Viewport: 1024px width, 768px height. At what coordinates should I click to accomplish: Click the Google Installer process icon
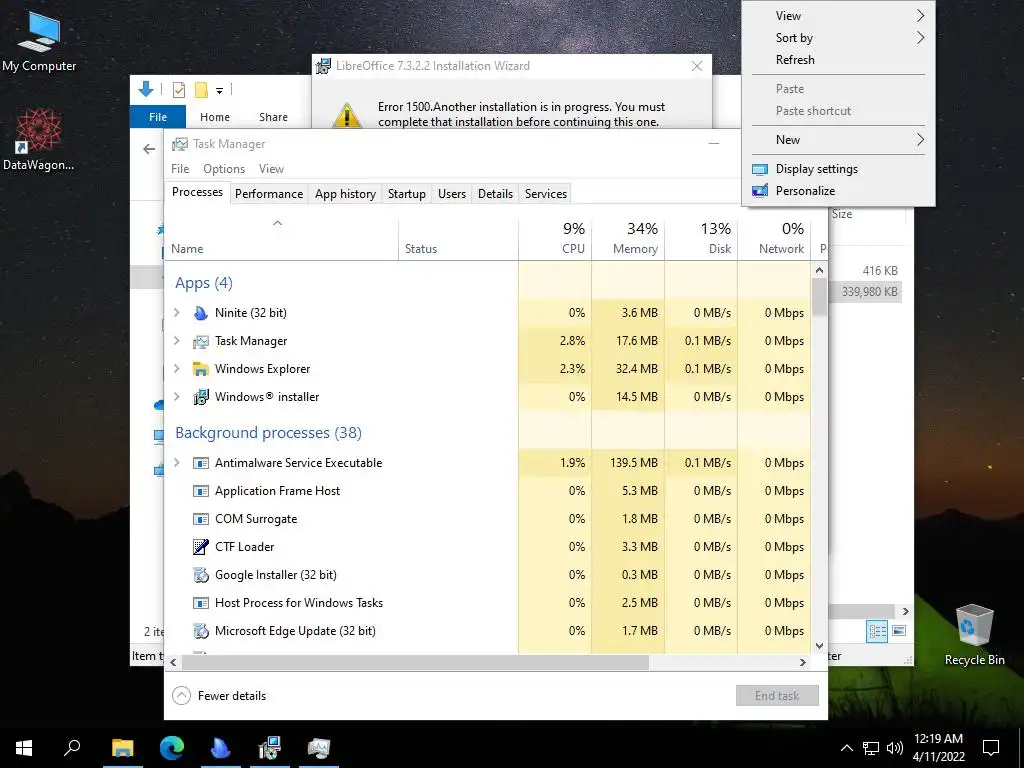coord(200,575)
